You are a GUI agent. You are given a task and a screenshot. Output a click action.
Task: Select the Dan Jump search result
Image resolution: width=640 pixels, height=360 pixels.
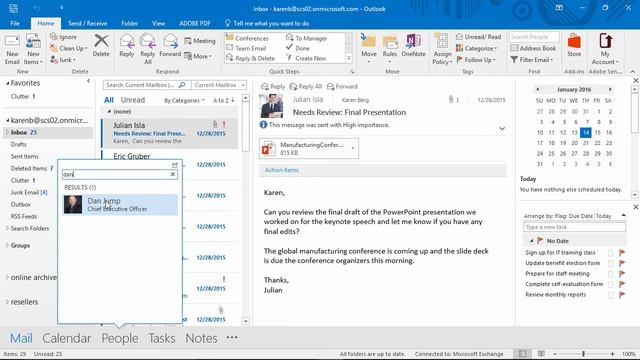point(120,204)
